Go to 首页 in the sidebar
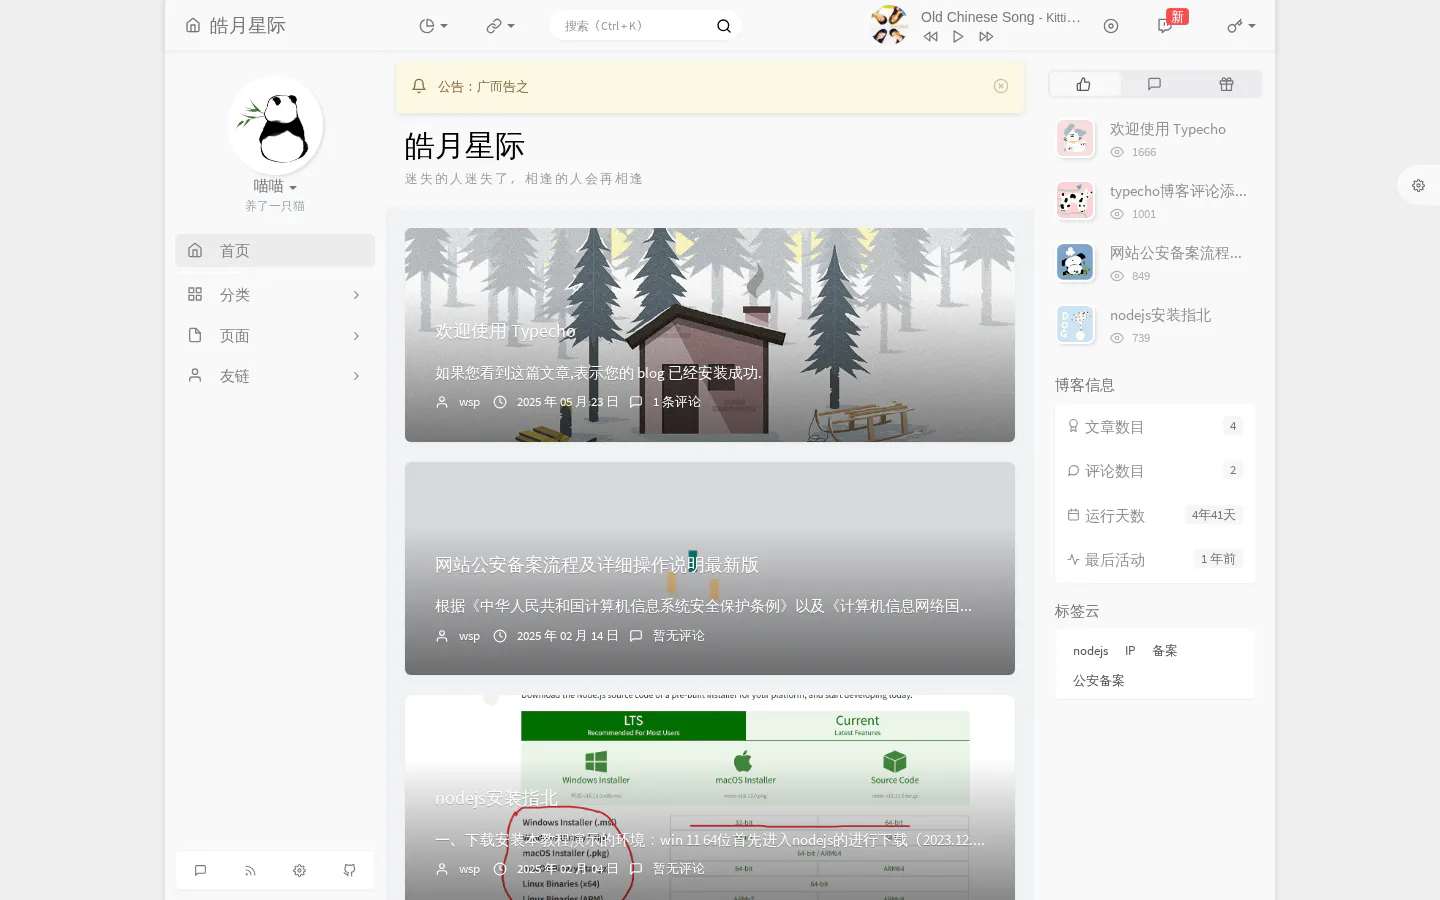The height and width of the screenshot is (900, 1440). tap(275, 251)
